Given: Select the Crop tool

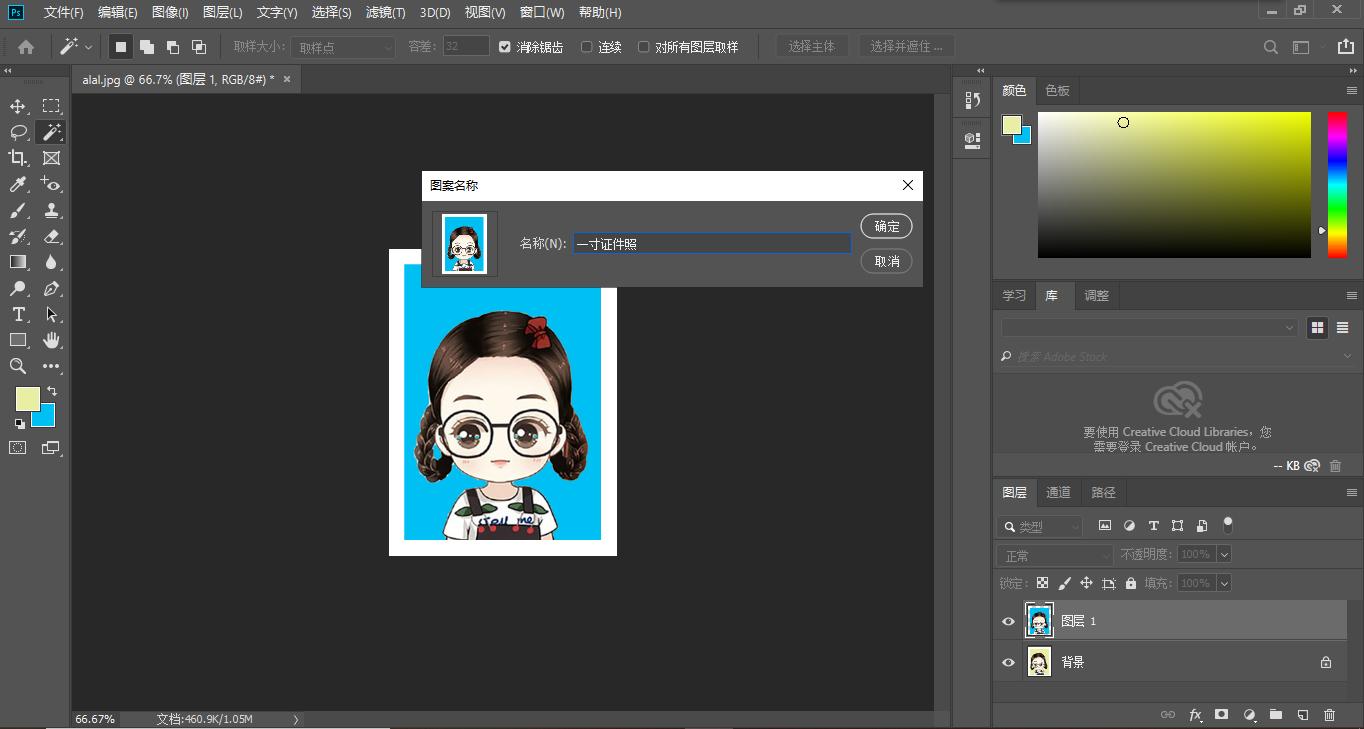Looking at the screenshot, I should [18, 158].
